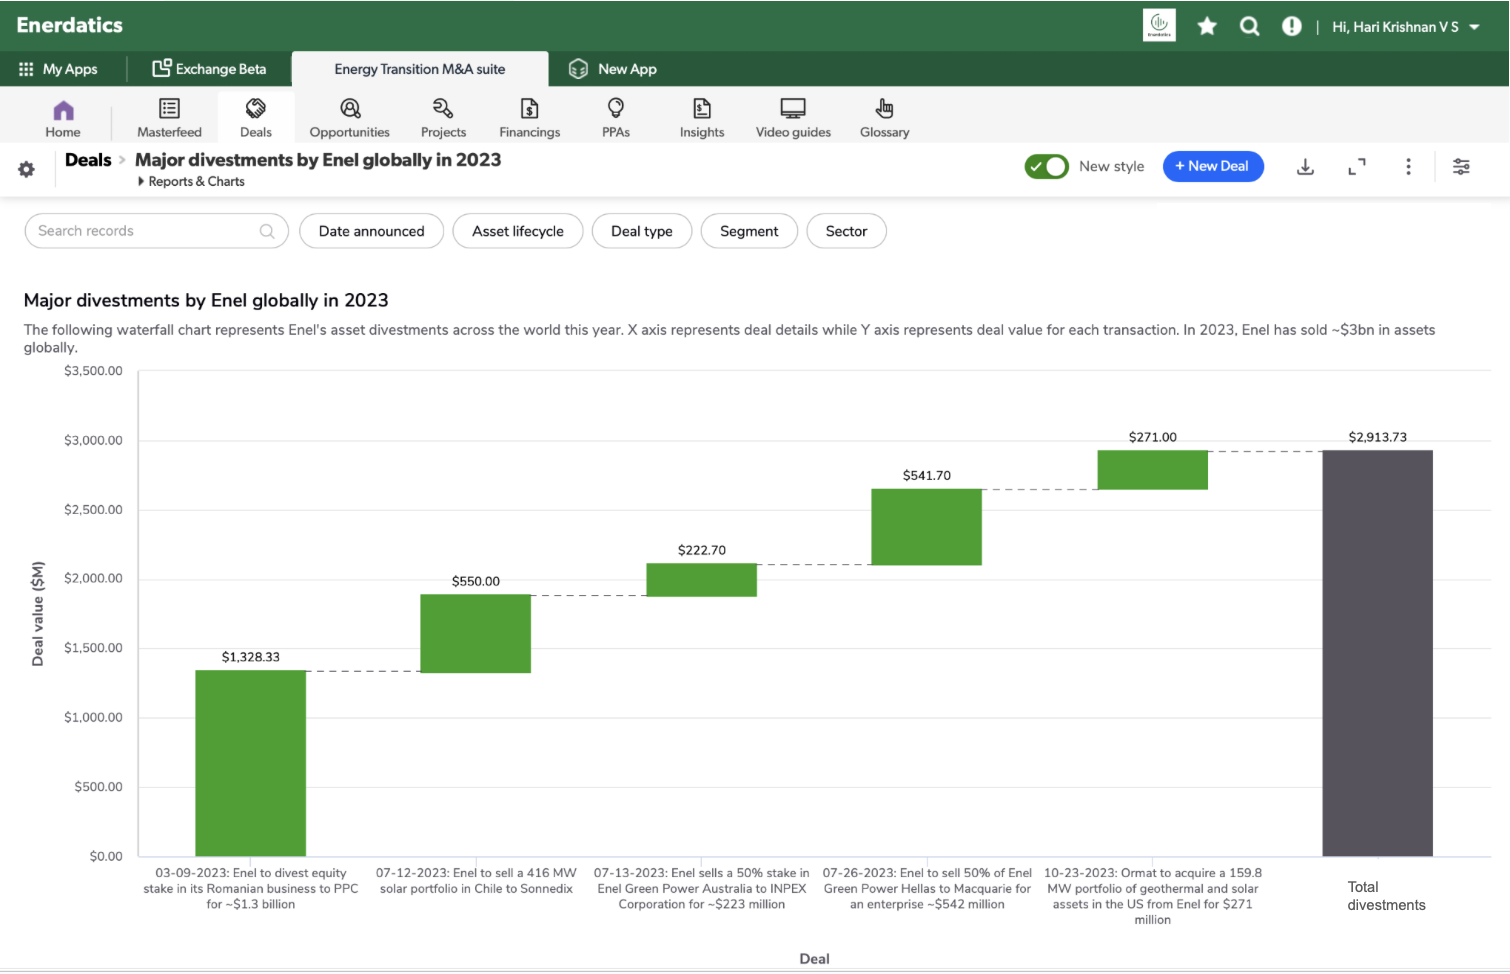This screenshot has height=974, width=1510.
Task: Expand chart to fullscreen
Action: coord(1356,167)
